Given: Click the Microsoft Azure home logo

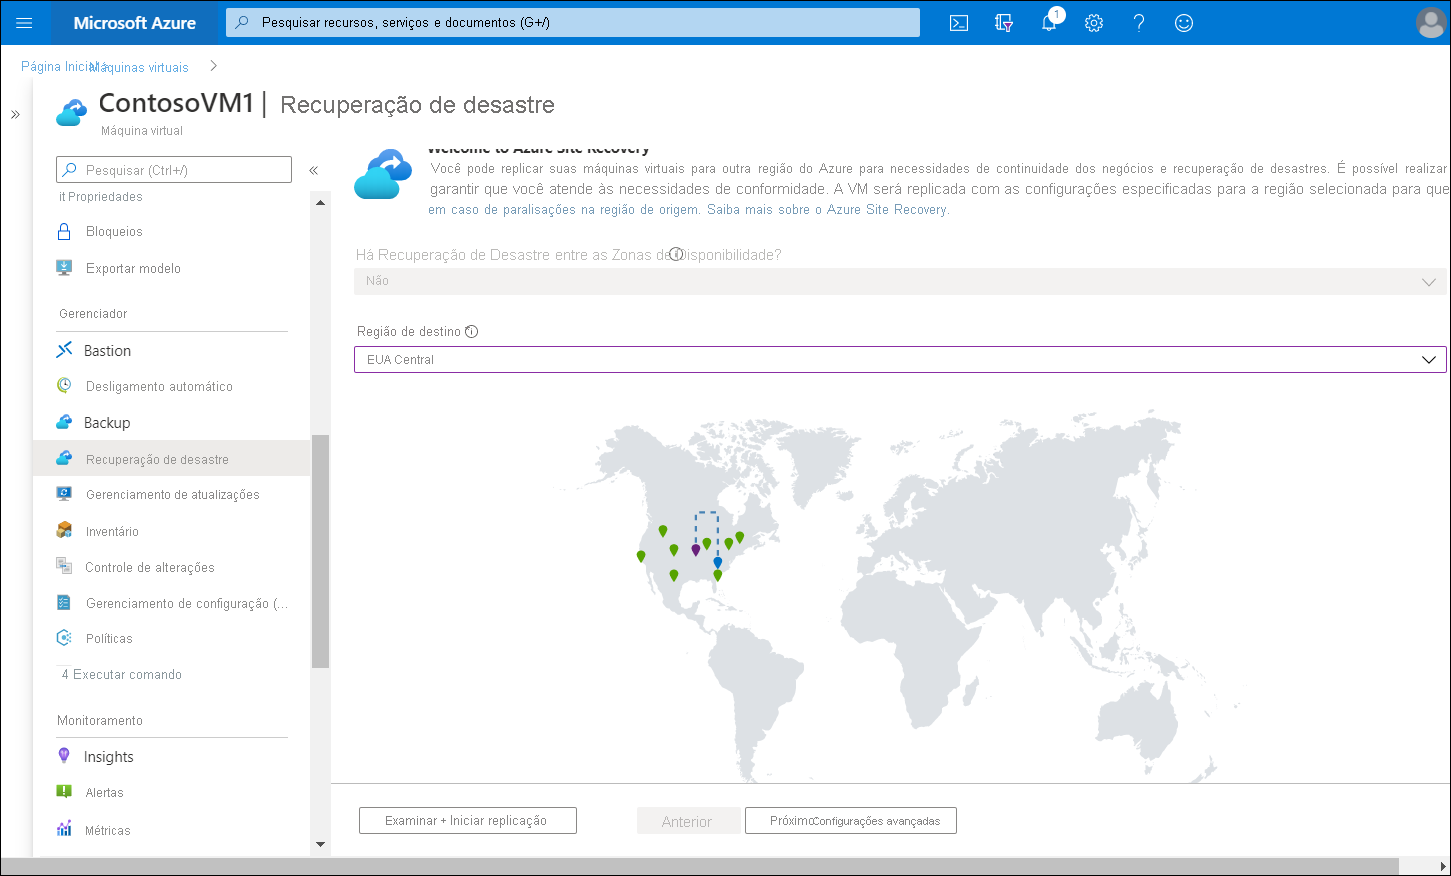Looking at the screenshot, I should tap(134, 23).
